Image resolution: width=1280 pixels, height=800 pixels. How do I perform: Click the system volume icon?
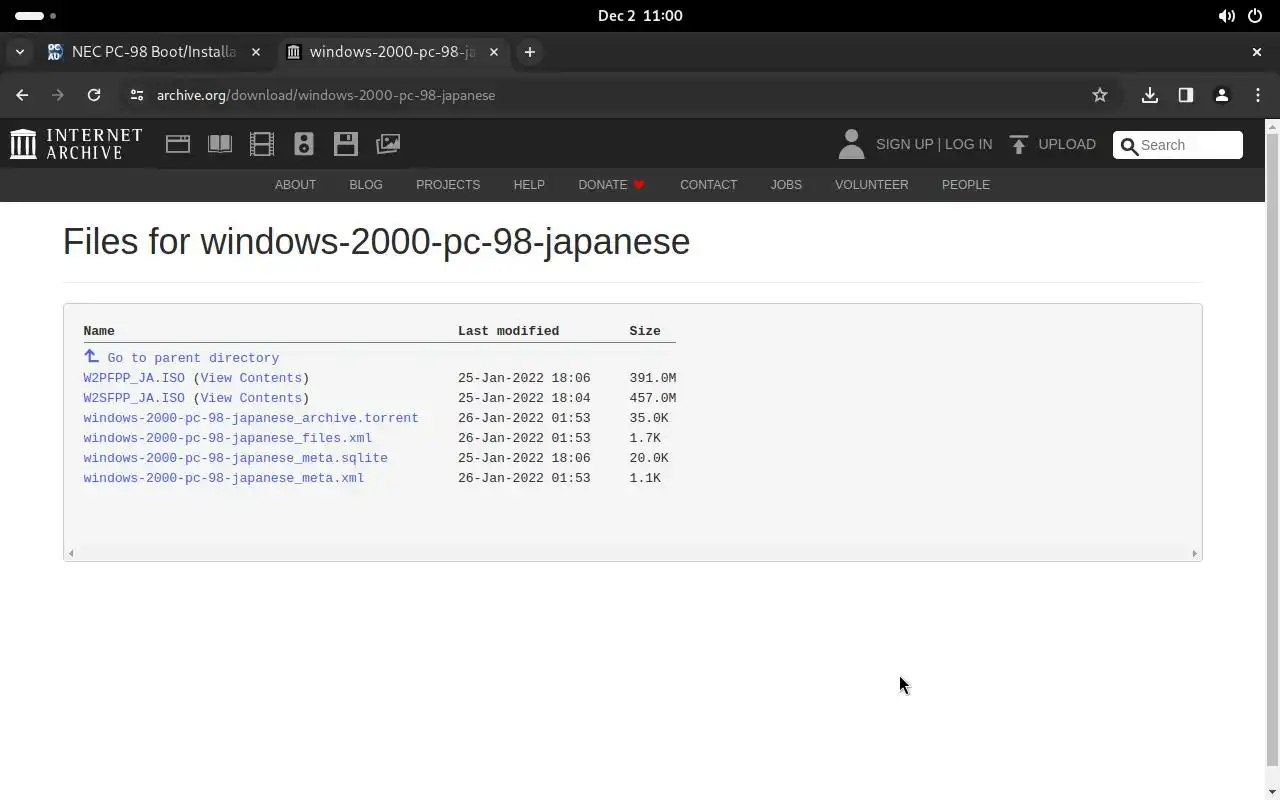[1226, 16]
